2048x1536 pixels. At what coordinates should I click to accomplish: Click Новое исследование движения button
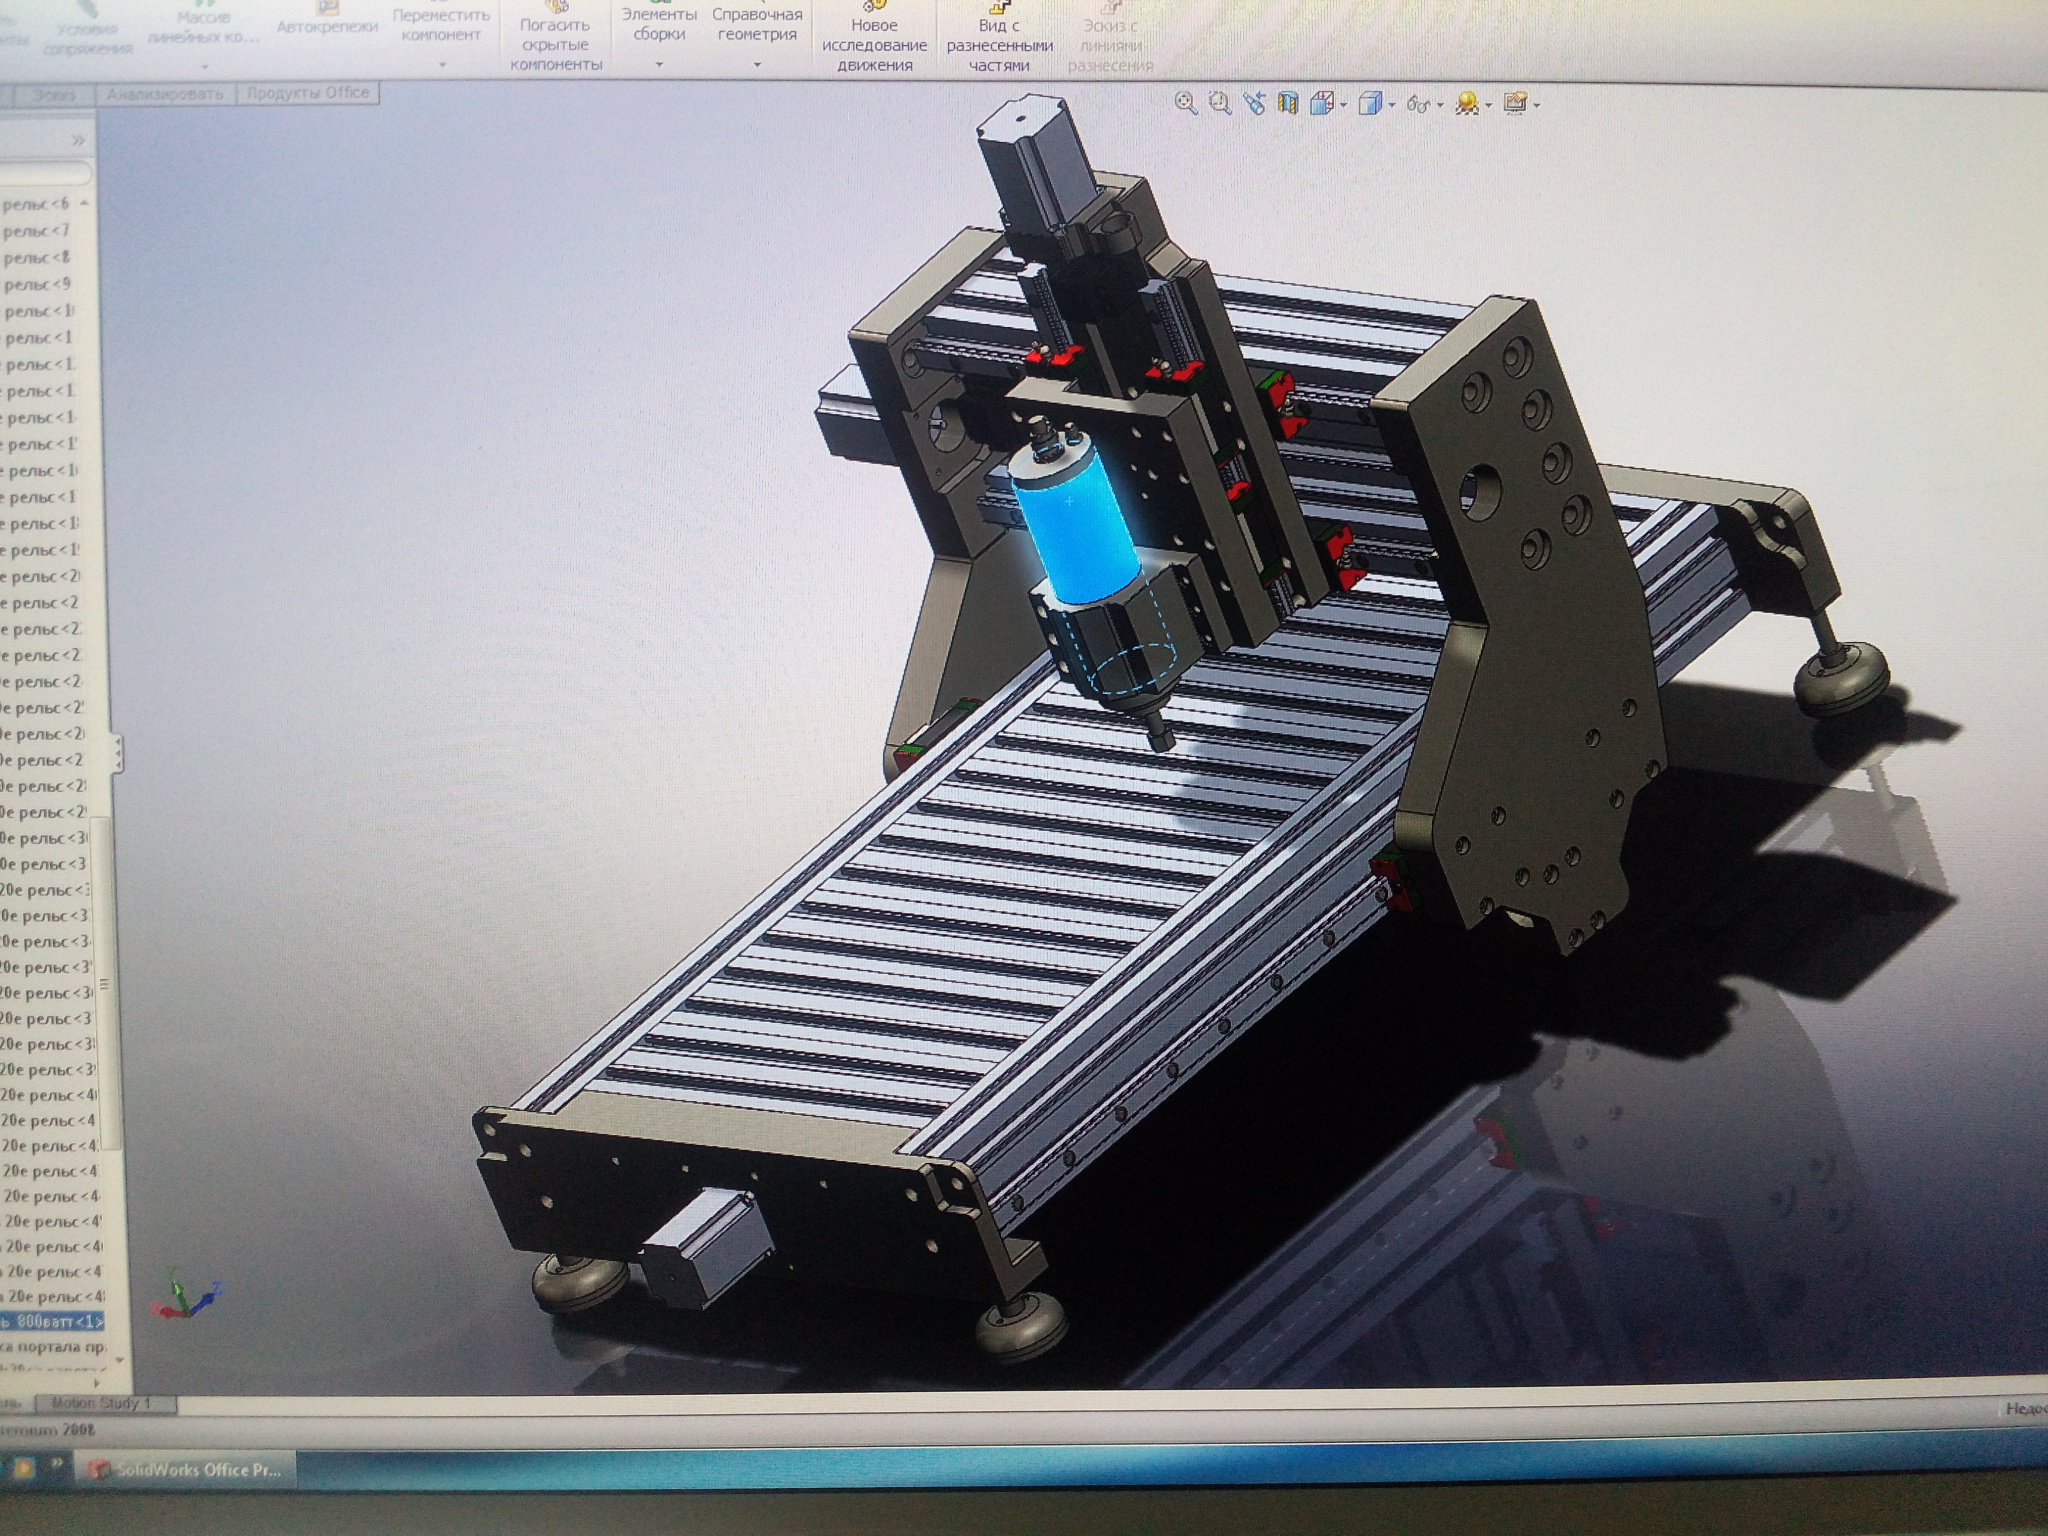[874, 45]
